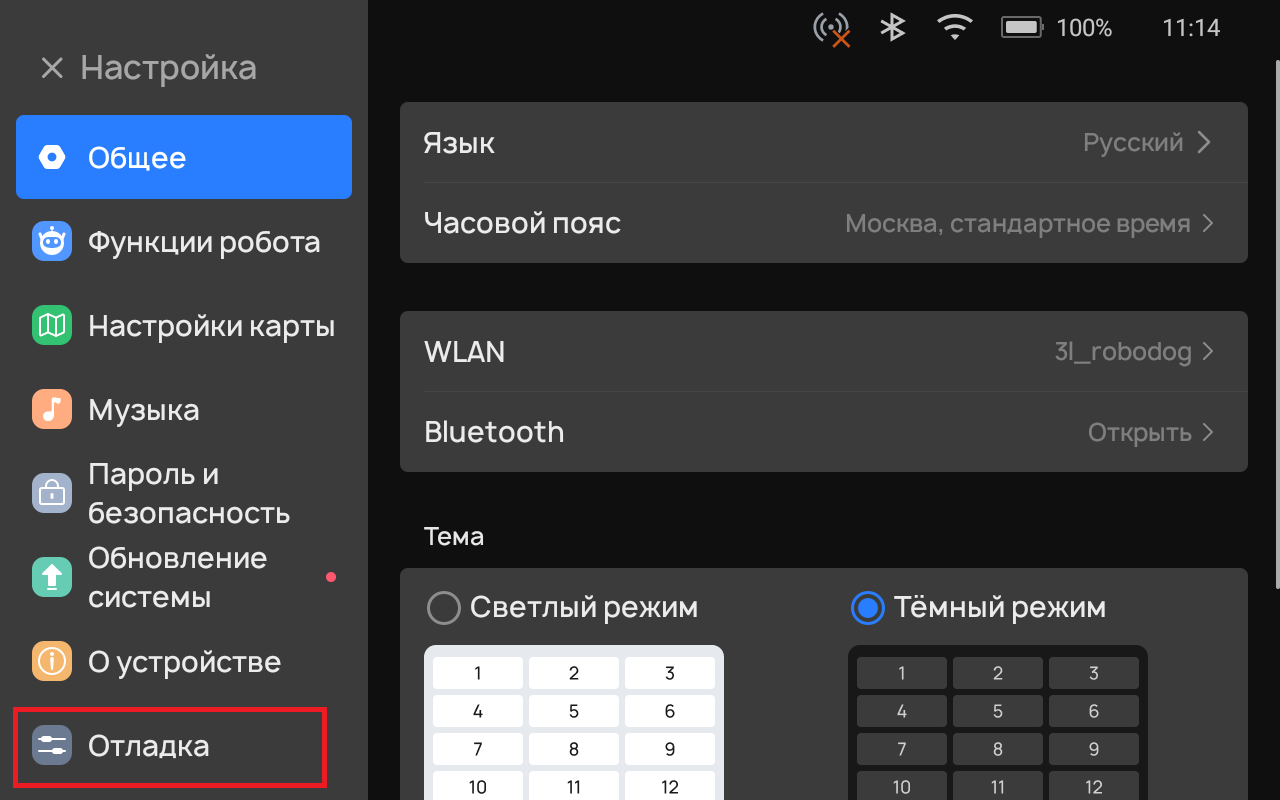This screenshot has width=1280, height=800.
Task: Click the system update arrow icon
Action: (x=51, y=577)
